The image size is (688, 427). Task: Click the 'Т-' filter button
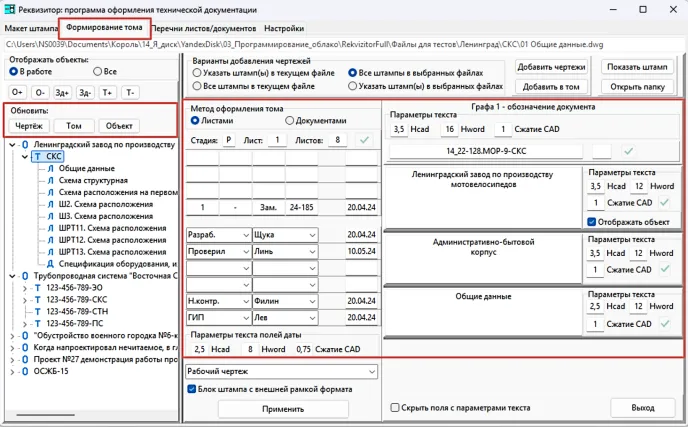(x=128, y=92)
